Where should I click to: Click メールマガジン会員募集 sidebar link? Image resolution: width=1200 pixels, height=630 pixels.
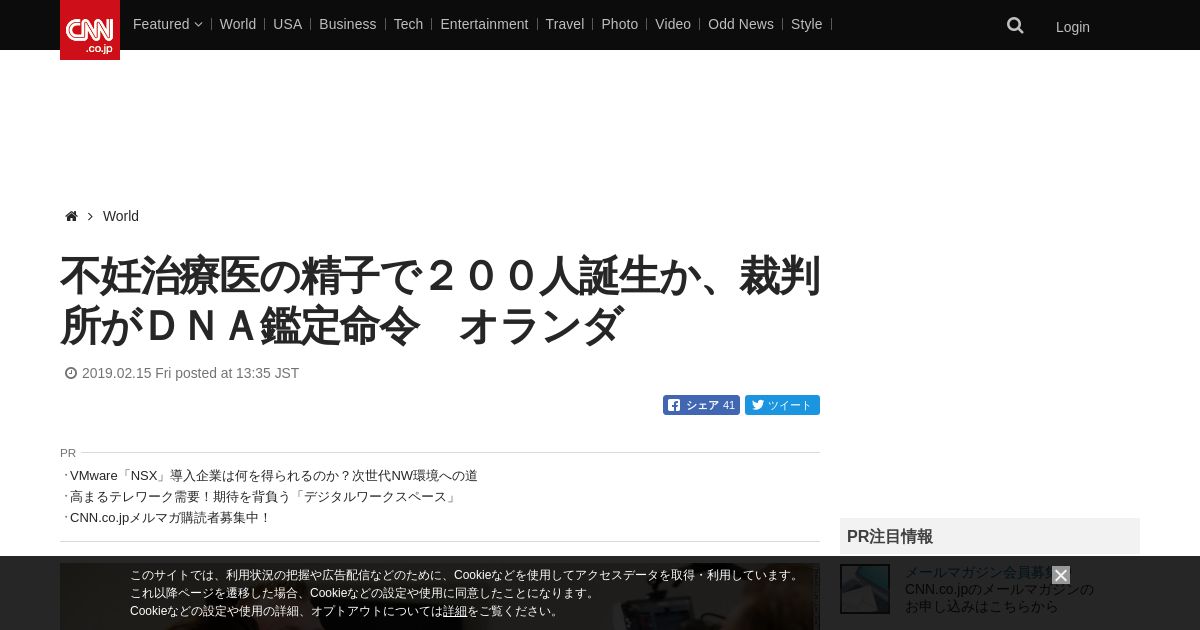click(x=980, y=573)
